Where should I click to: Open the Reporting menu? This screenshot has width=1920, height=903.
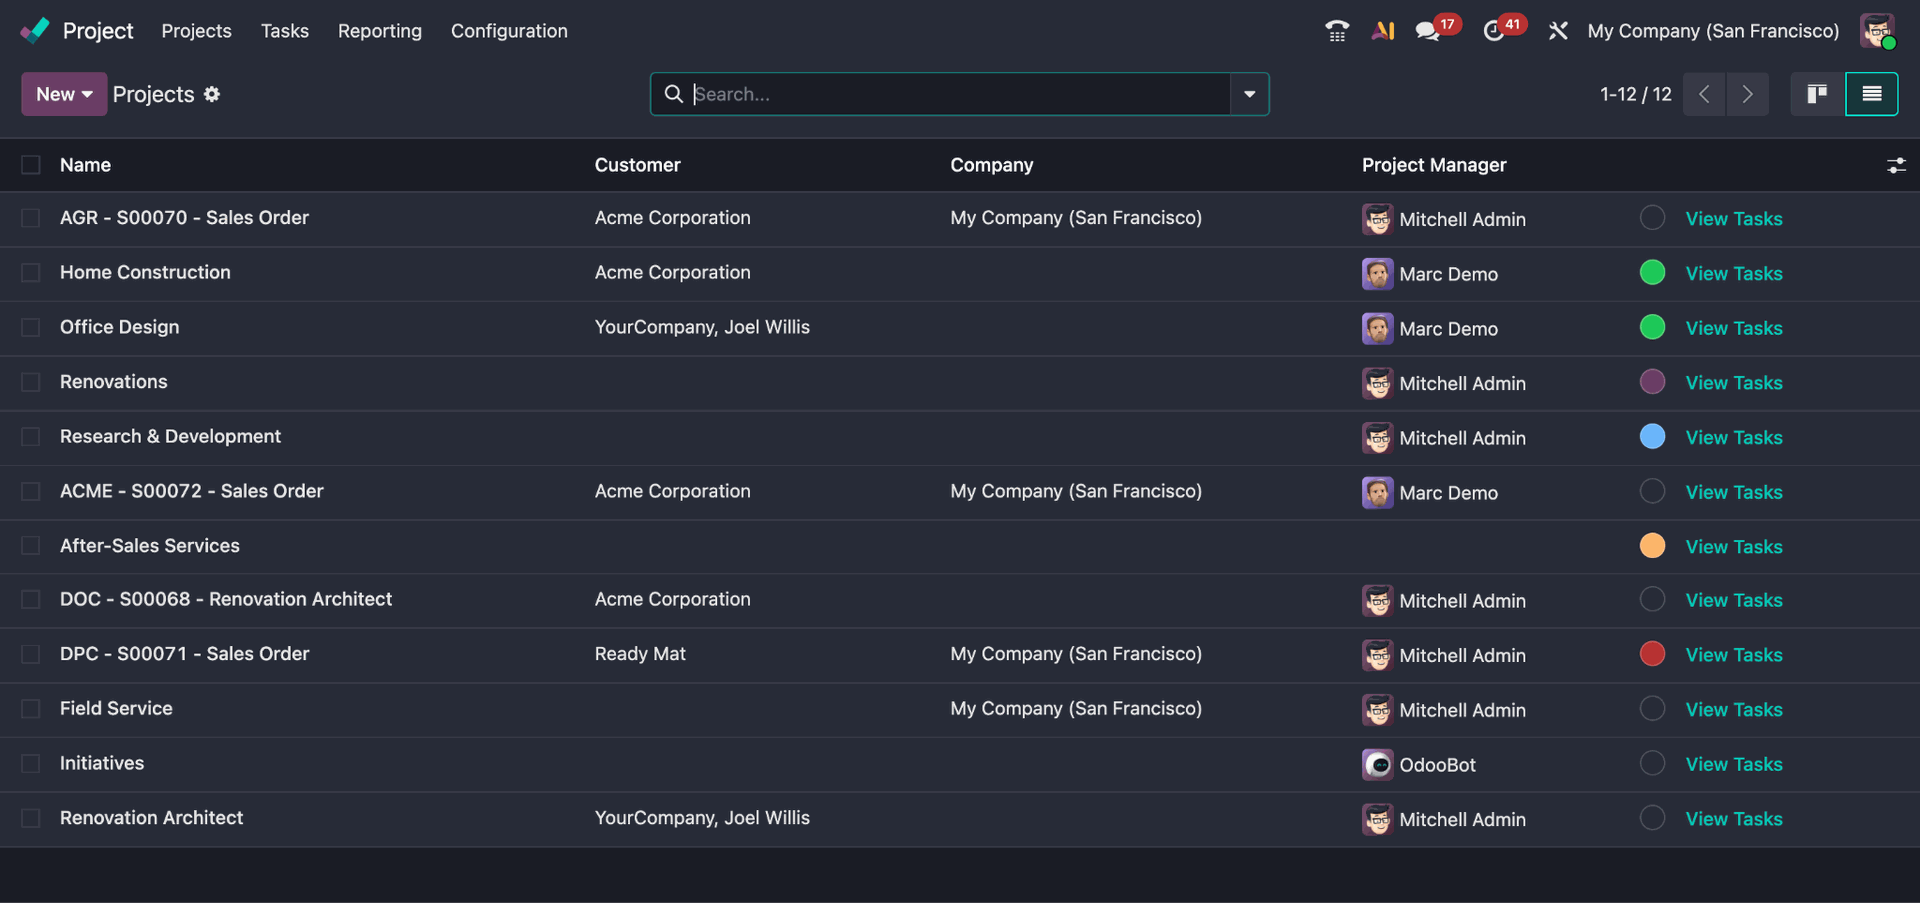click(x=380, y=31)
